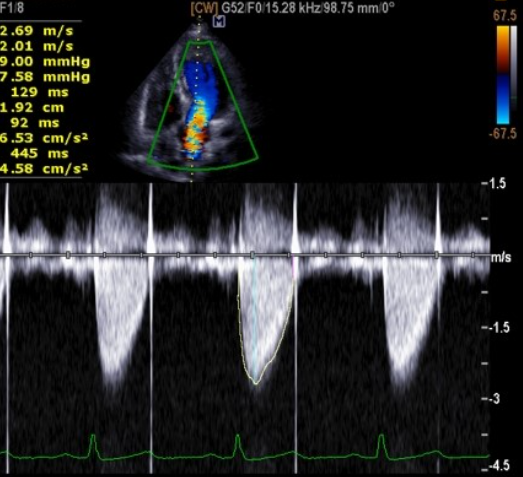The width and height of the screenshot is (523, 477).
Task: Click the m/s unit label at baseline
Action: tap(501, 258)
